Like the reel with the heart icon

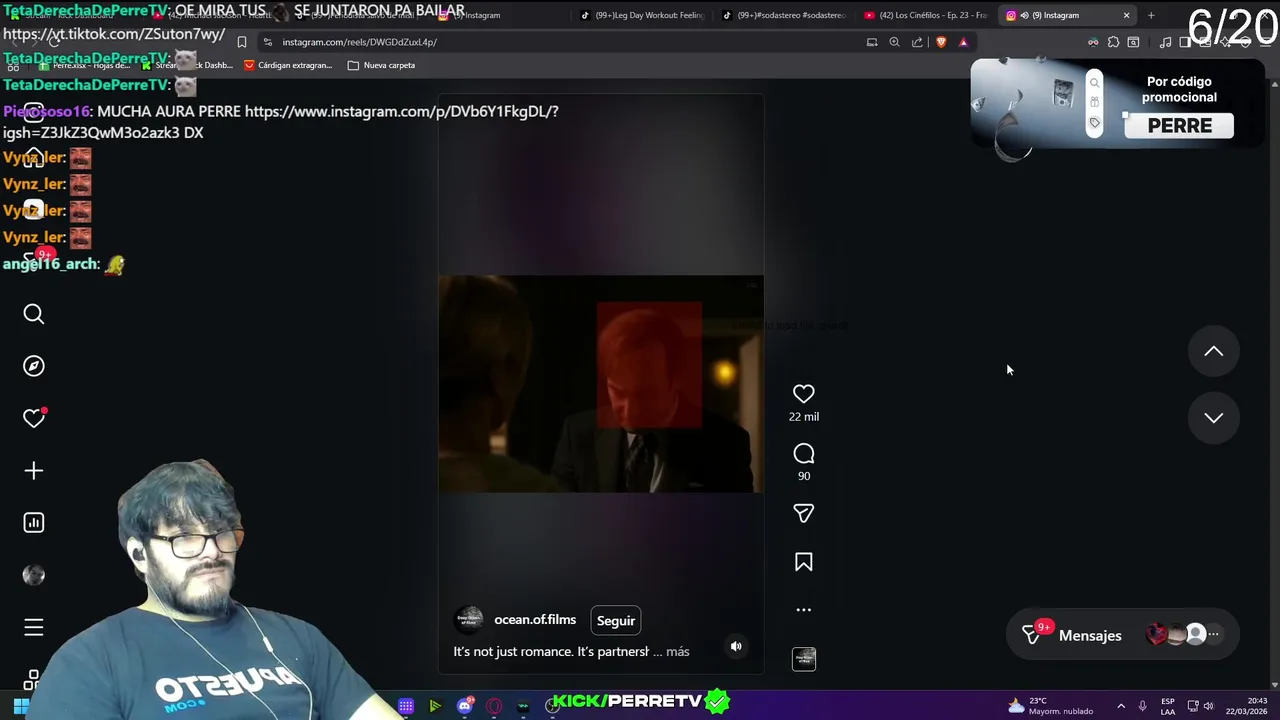pos(803,394)
